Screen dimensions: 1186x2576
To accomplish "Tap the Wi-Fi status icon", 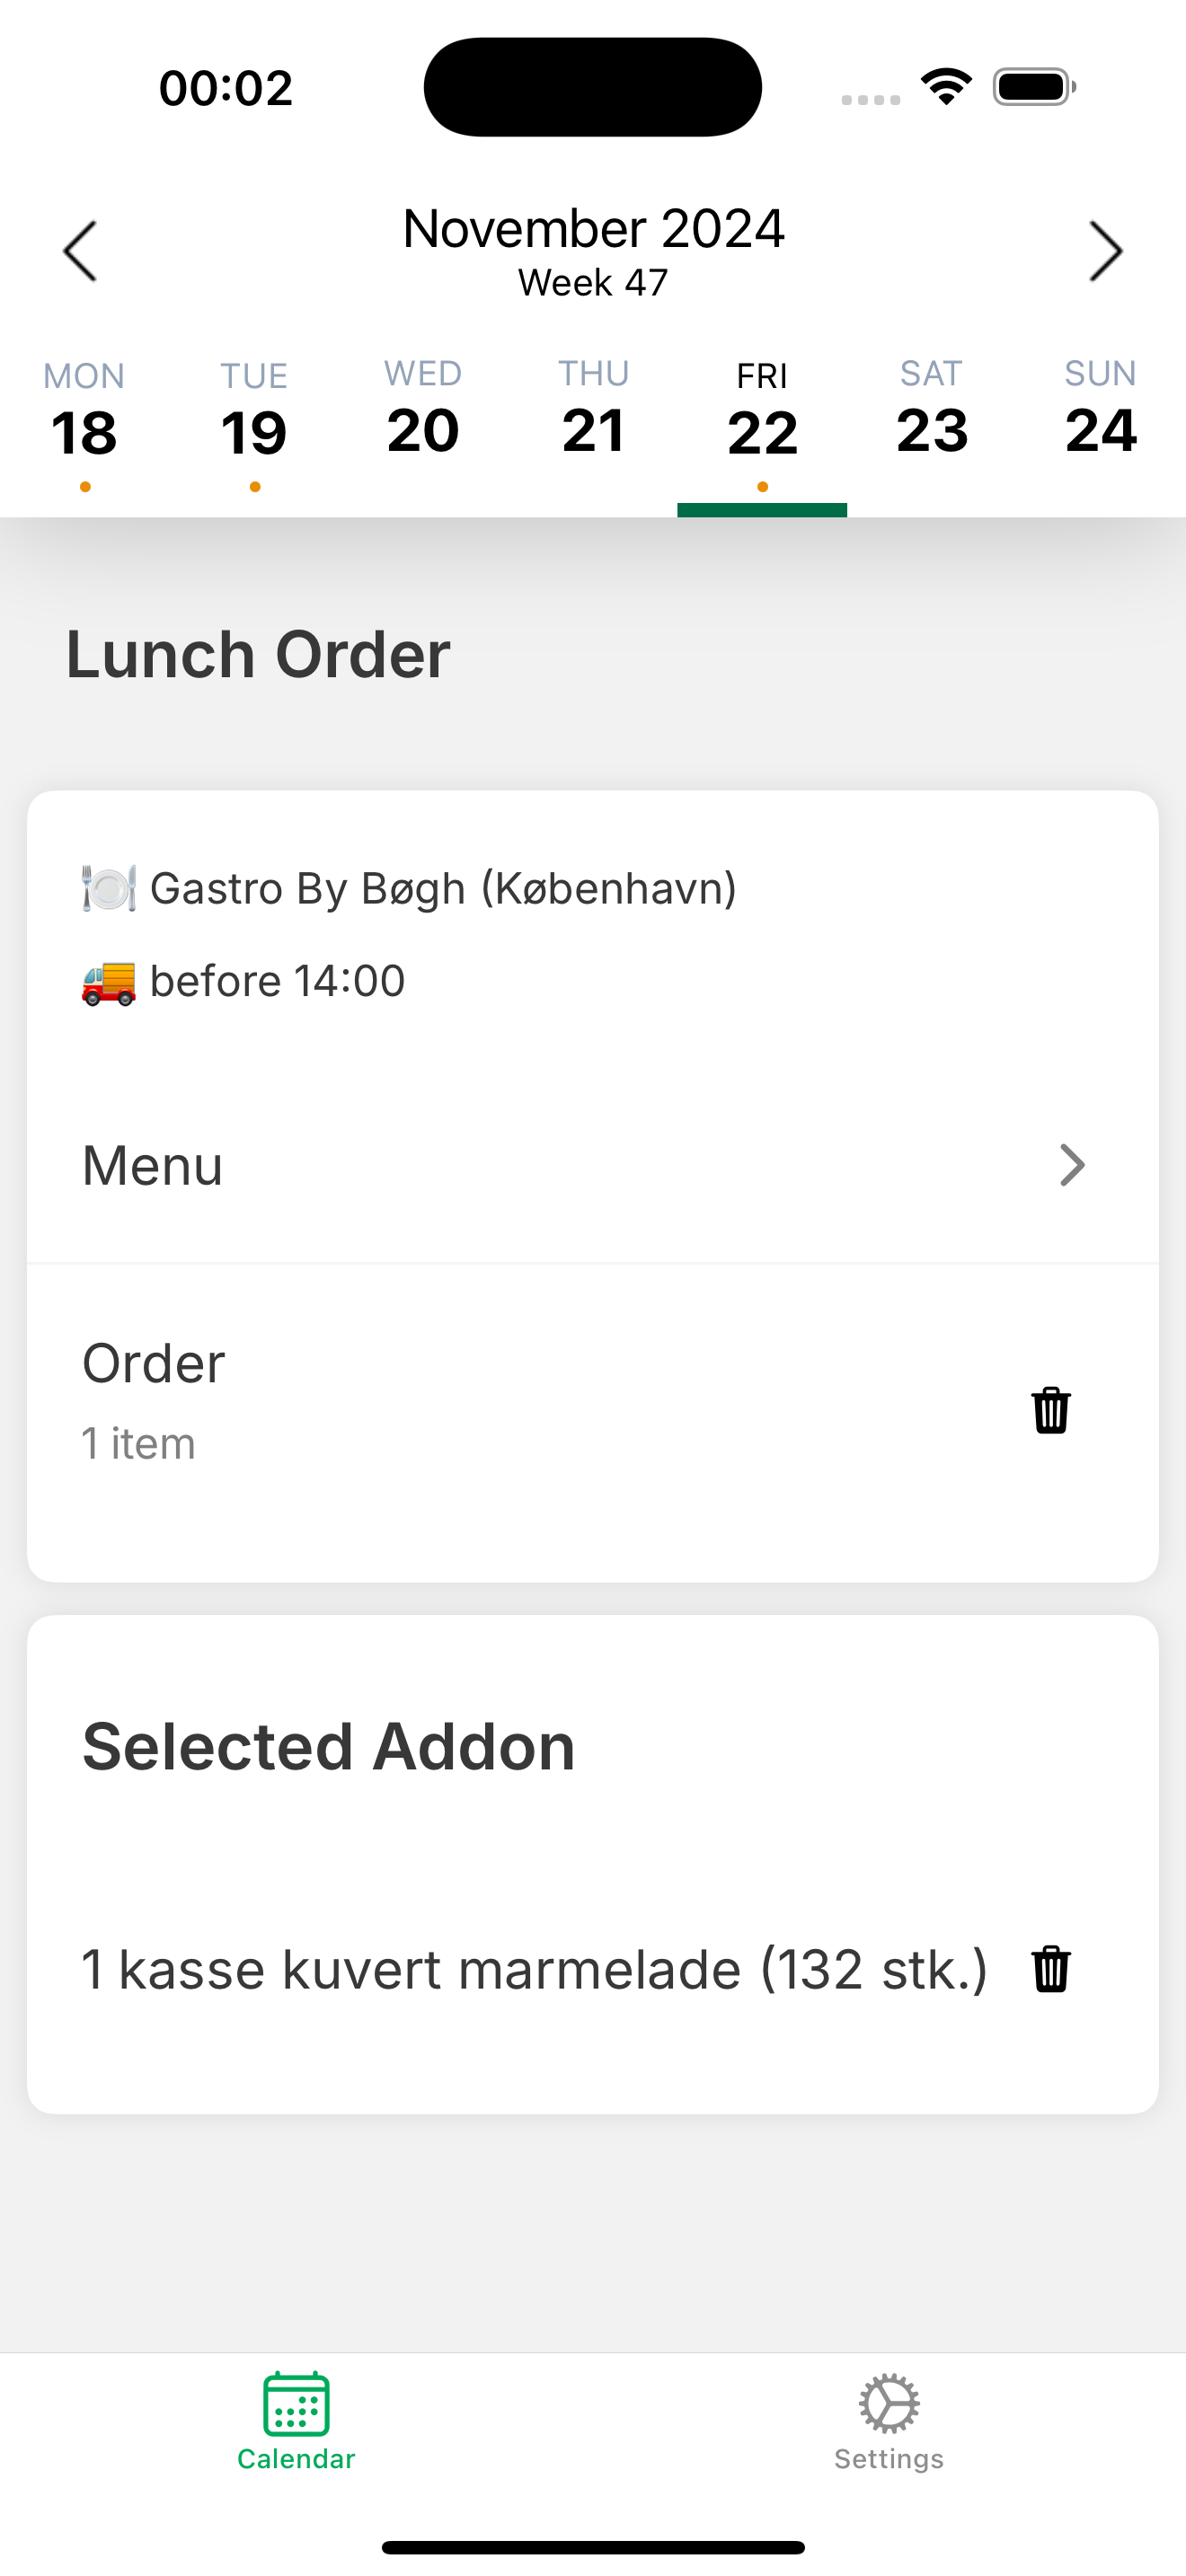I will [x=947, y=87].
